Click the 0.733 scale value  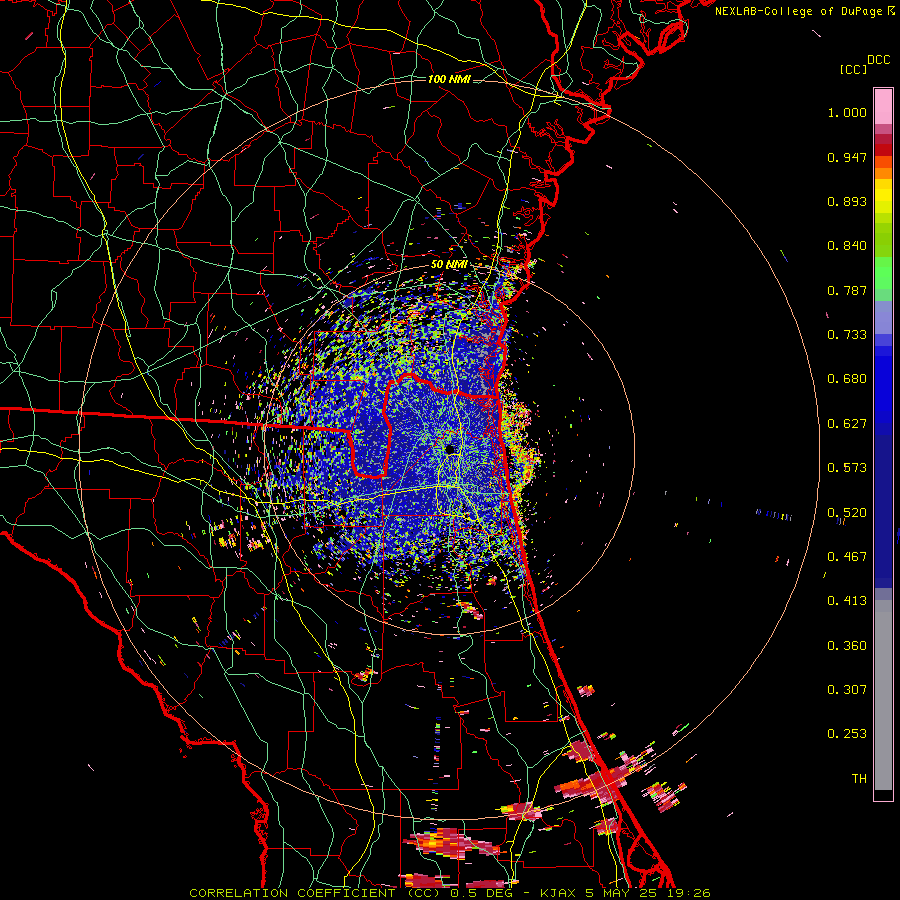[x=847, y=335]
